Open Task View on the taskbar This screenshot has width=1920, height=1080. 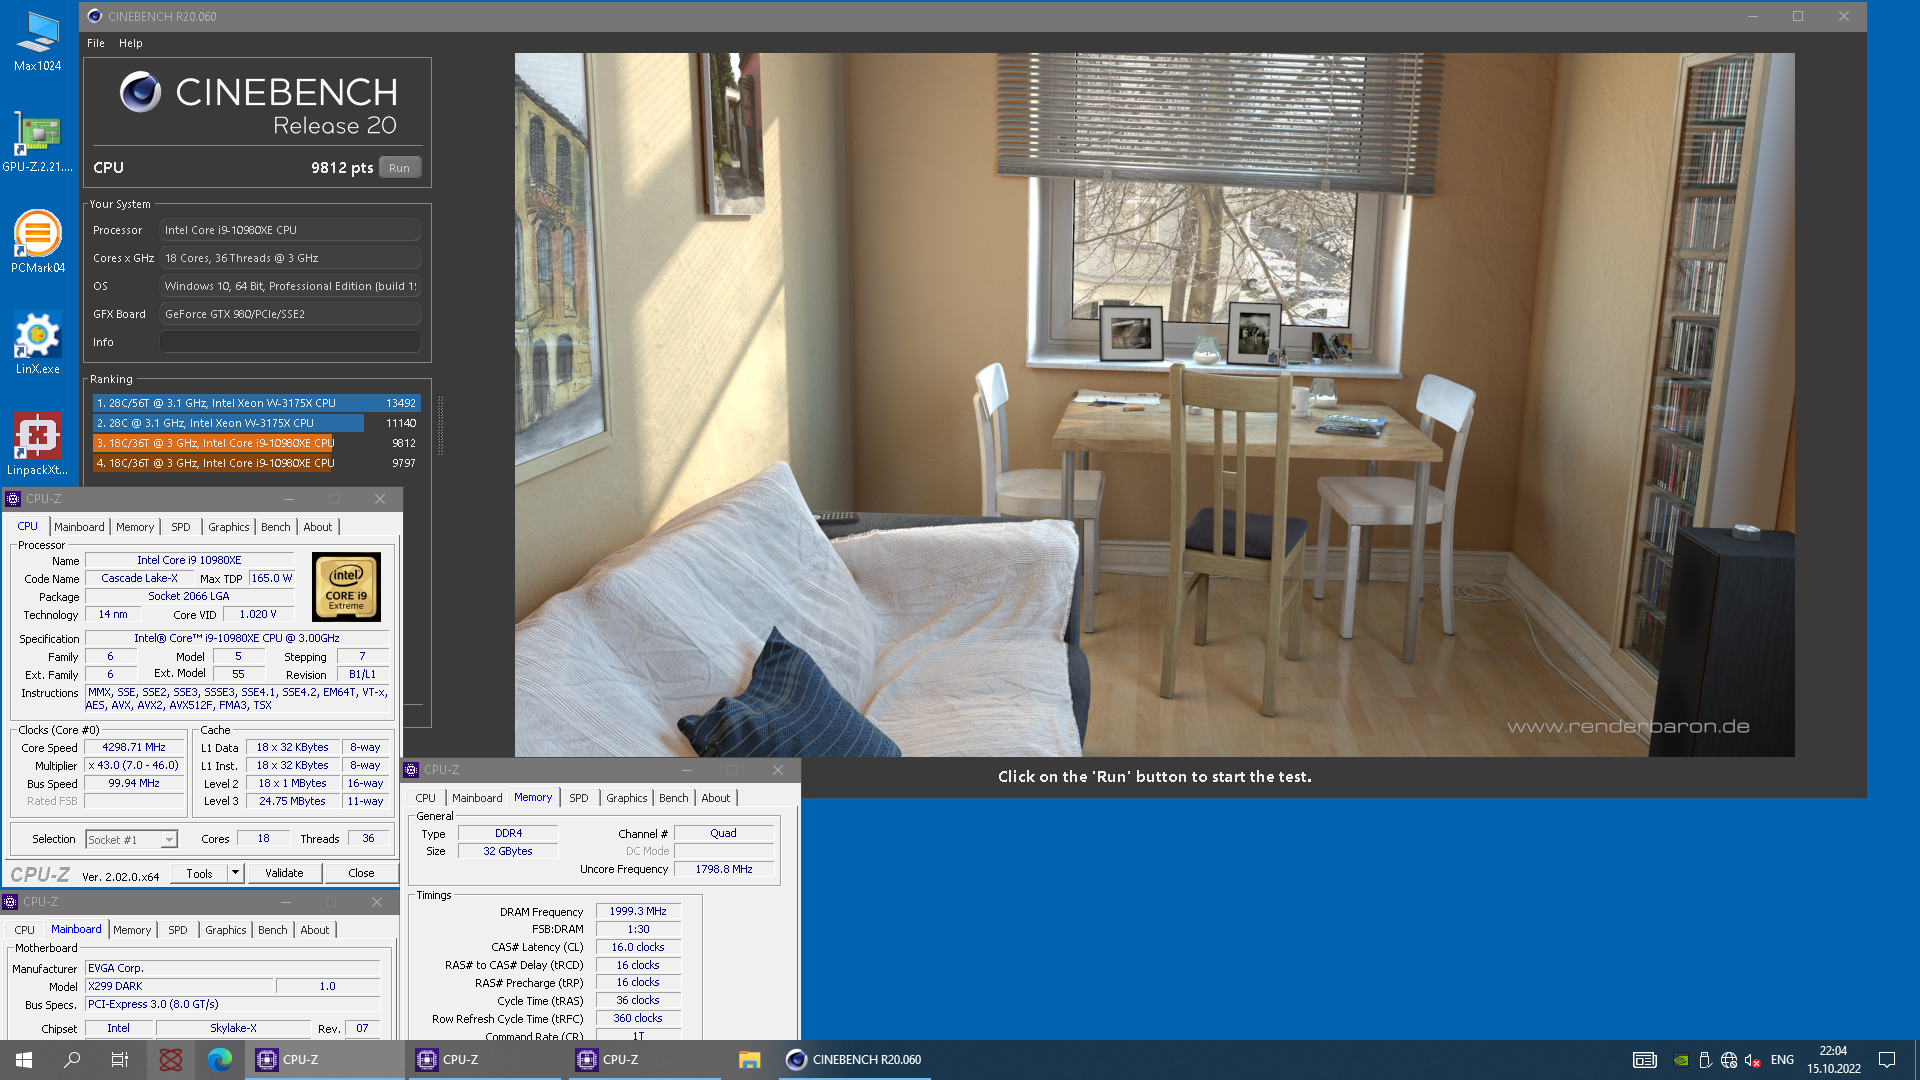pyautogui.click(x=120, y=1060)
